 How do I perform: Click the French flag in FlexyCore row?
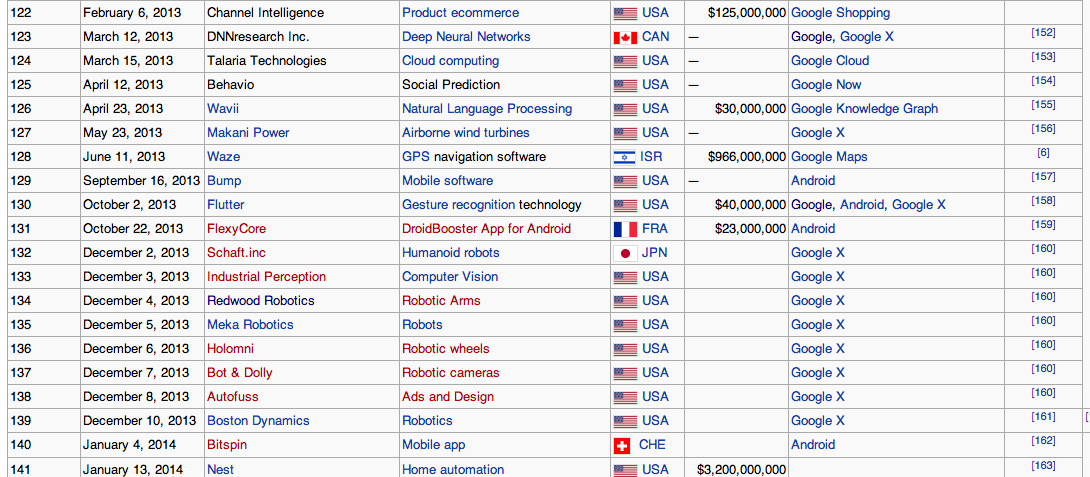click(x=625, y=229)
